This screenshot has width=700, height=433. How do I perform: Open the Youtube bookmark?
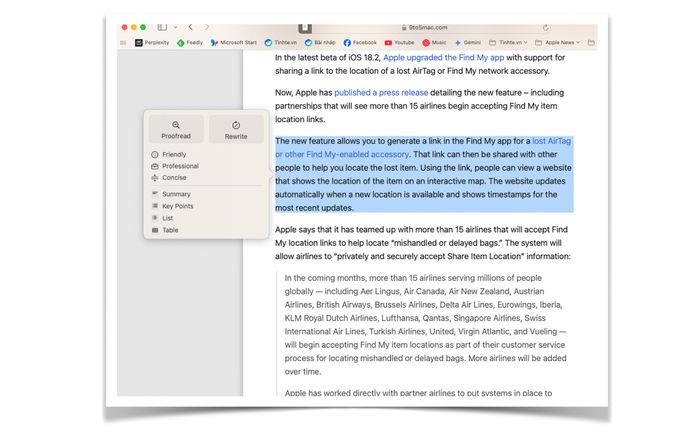pos(400,43)
